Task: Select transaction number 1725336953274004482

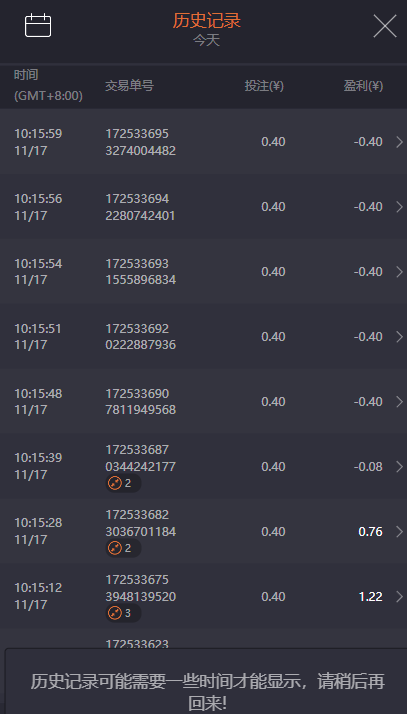Action: click(140, 142)
